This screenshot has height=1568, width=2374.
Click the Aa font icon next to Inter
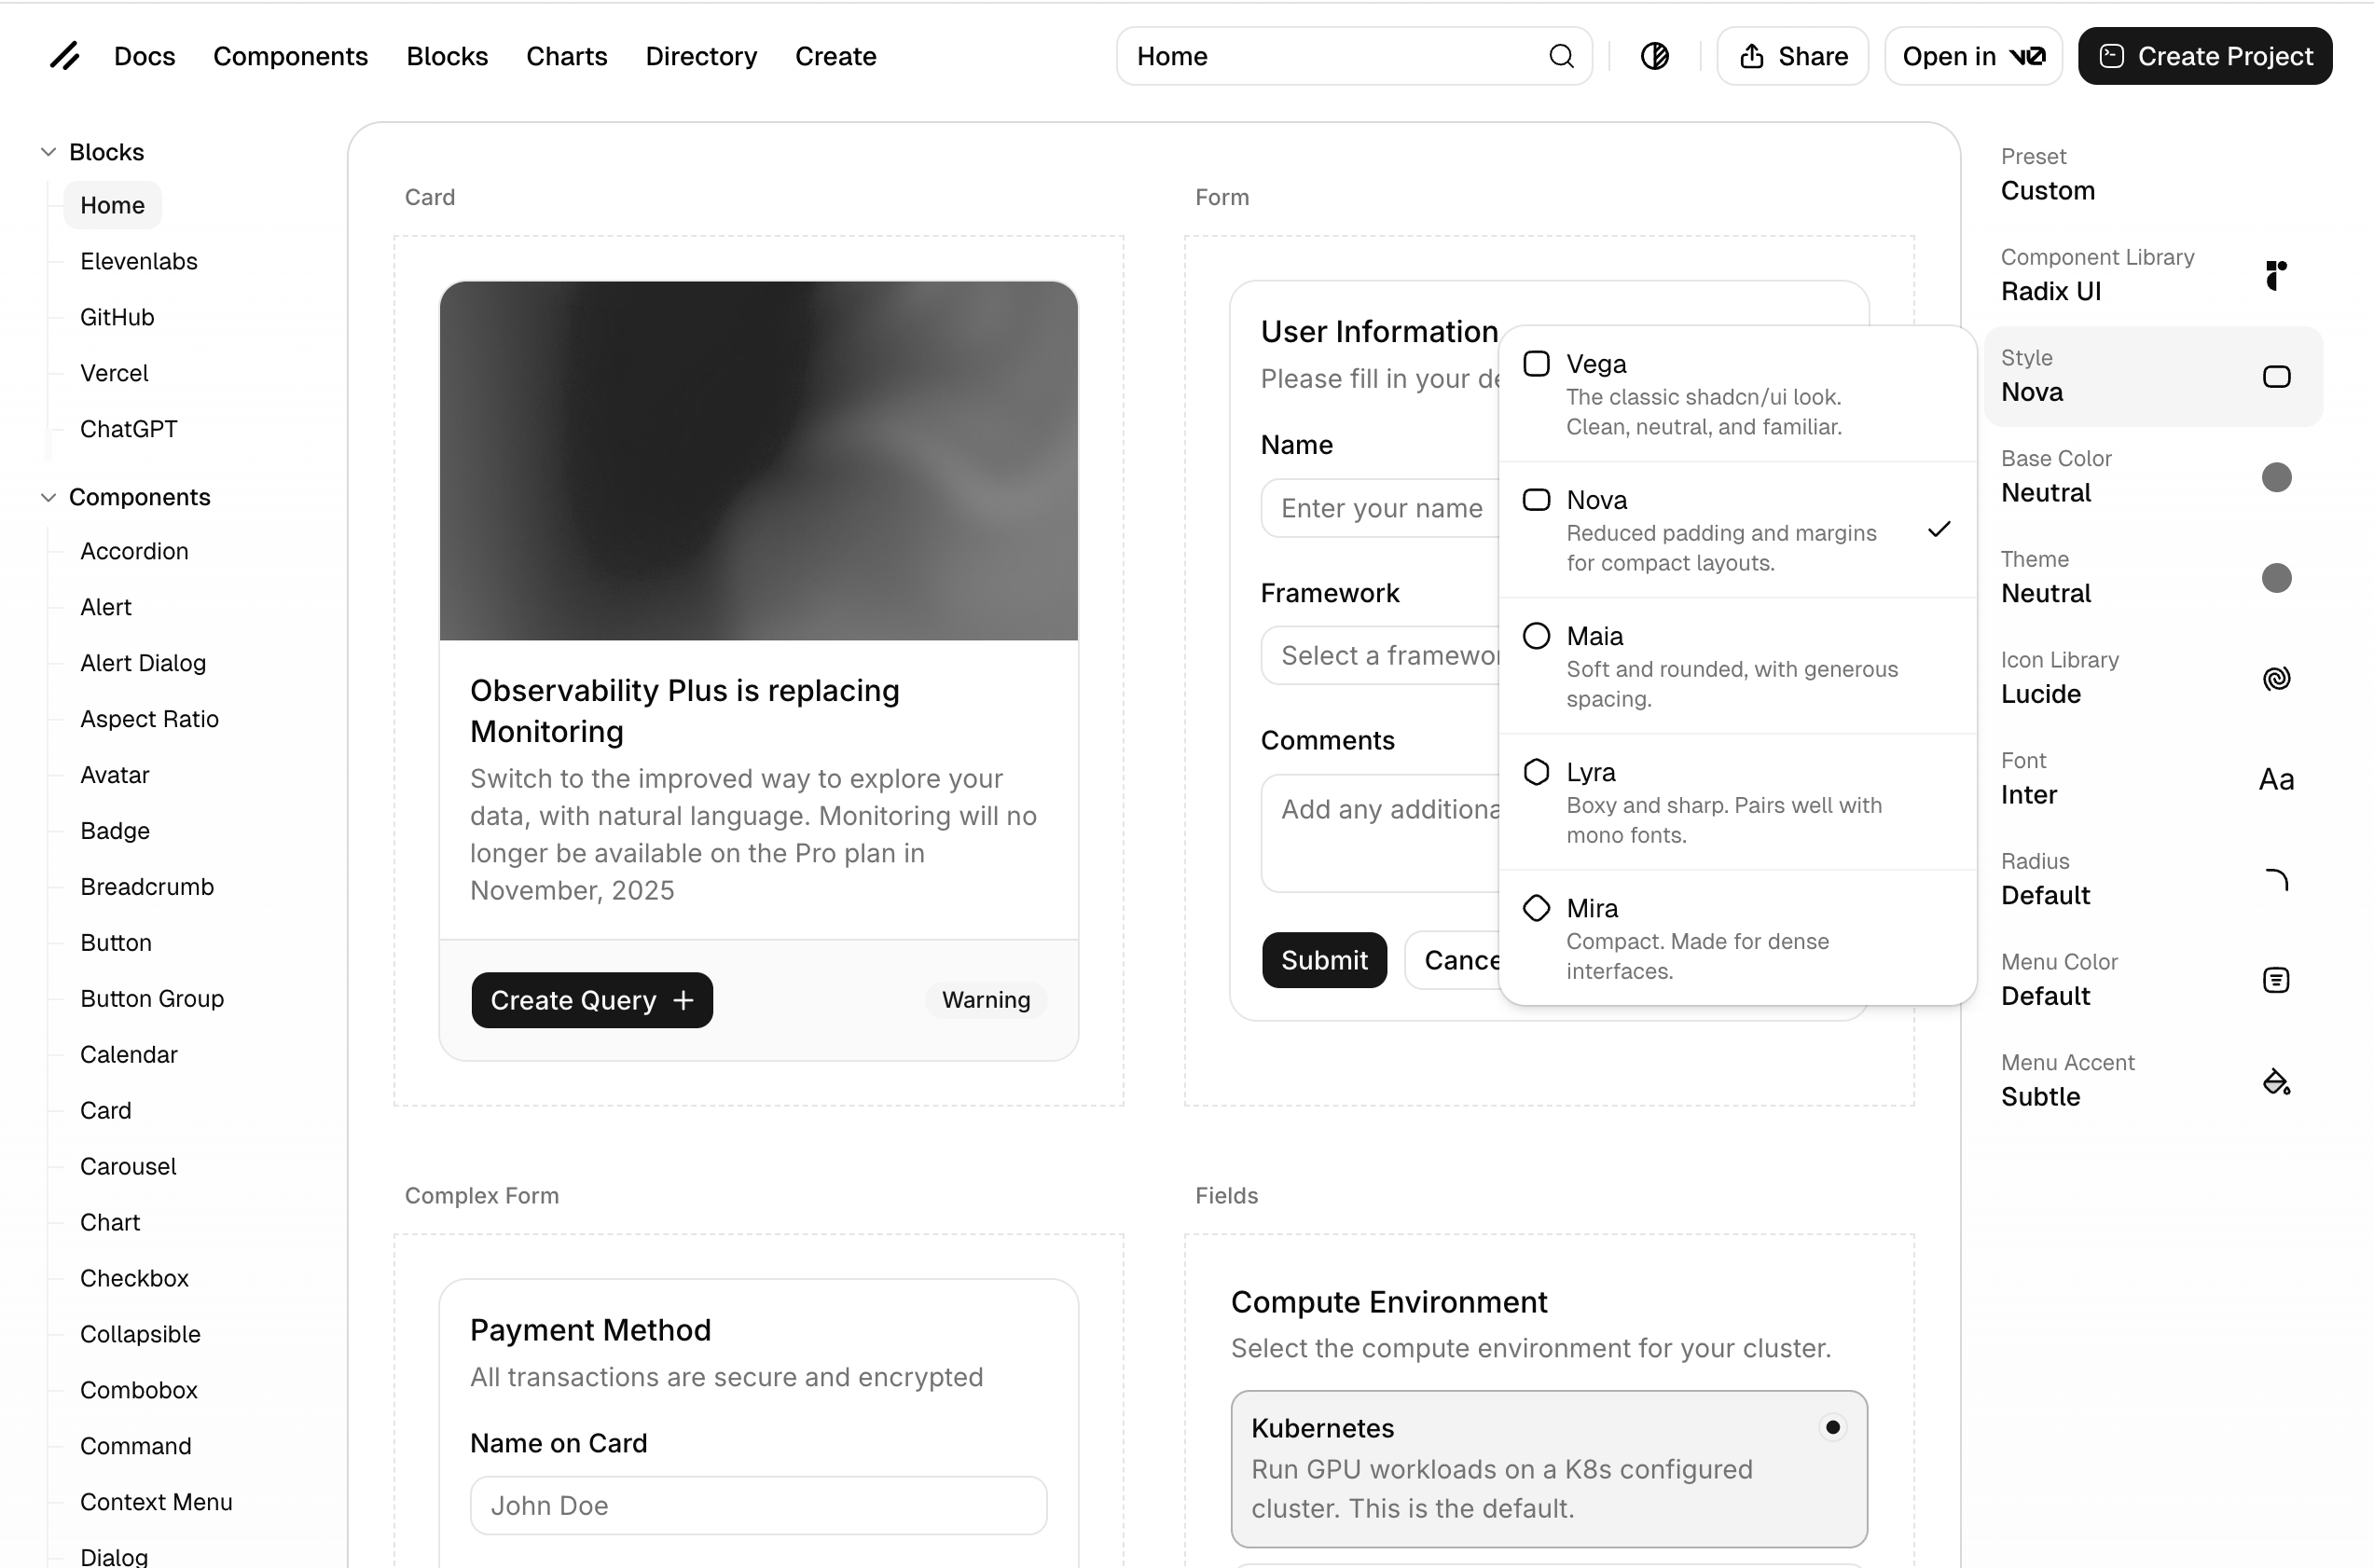pyautogui.click(x=2276, y=779)
